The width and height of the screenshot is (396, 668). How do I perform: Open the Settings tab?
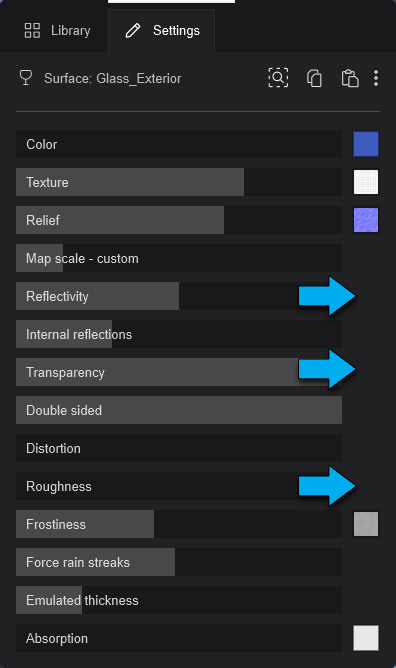pyautogui.click(x=162, y=31)
